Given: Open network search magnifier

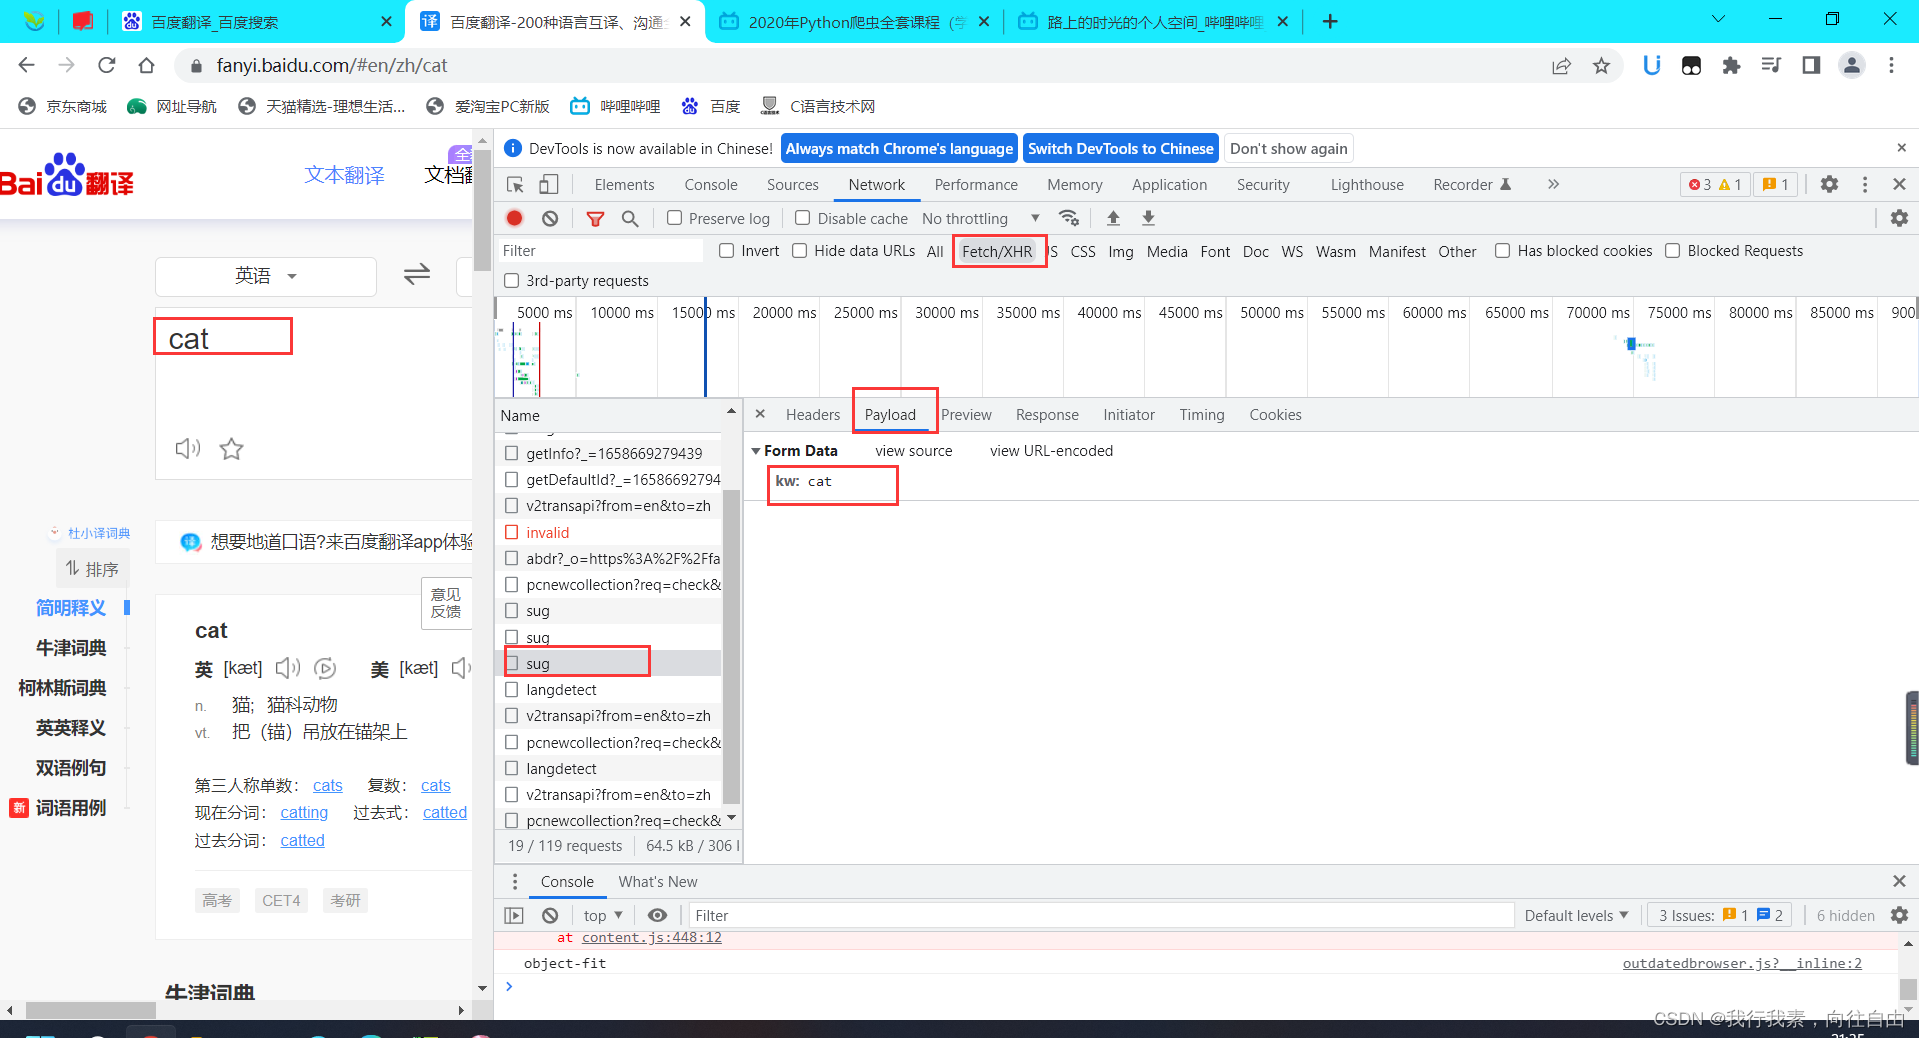Looking at the screenshot, I should (x=630, y=218).
